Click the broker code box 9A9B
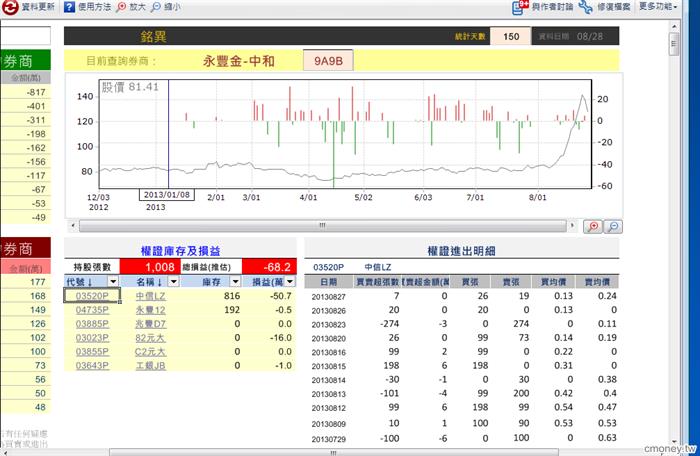 [x=328, y=61]
